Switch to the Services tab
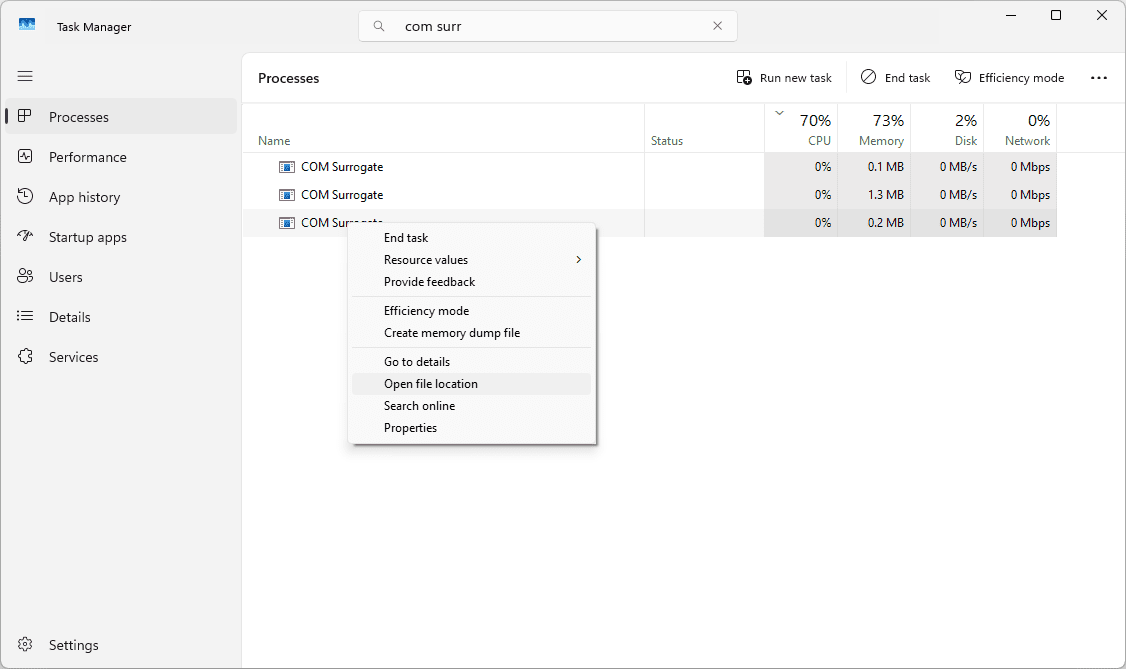The width and height of the screenshot is (1126, 669). click(x=121, y=357)
